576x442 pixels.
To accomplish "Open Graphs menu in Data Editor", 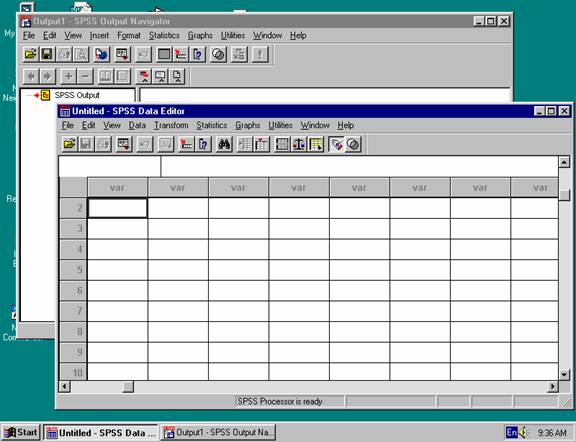I will point(248,125).
